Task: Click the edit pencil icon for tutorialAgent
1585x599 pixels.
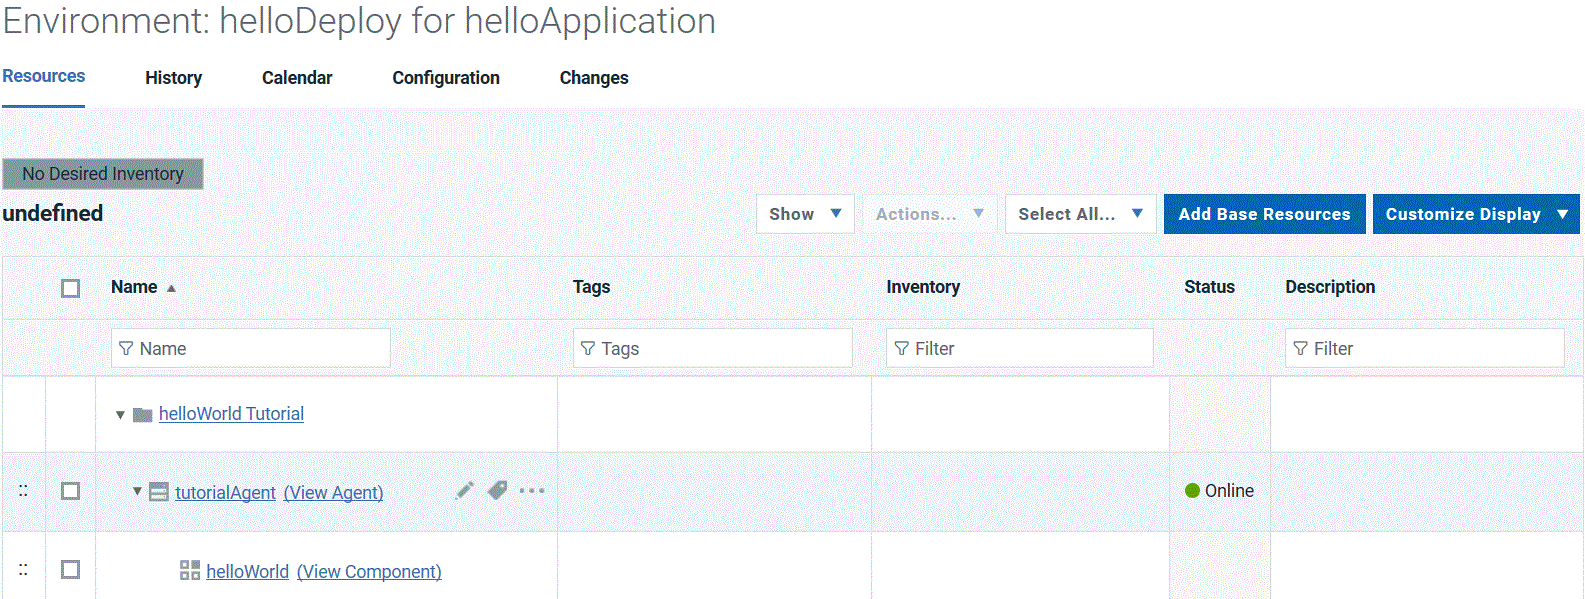Action: pyautogui.click(x=464, y=490)
